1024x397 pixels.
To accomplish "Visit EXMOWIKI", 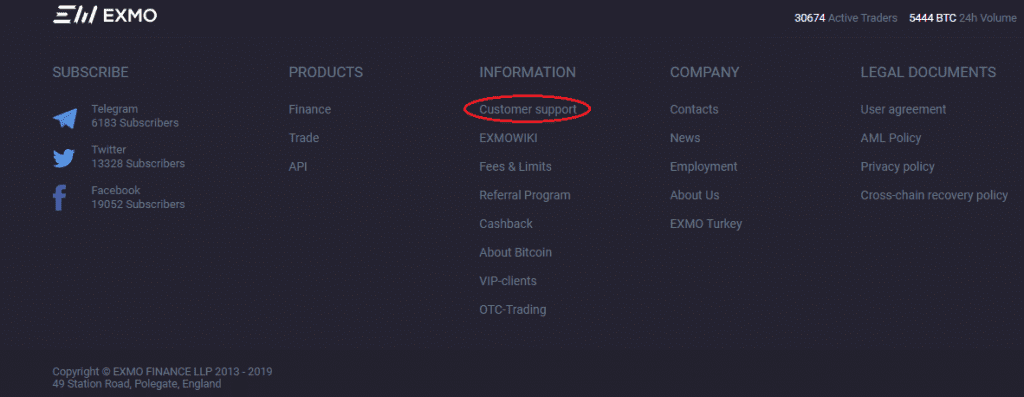I will coord(508,138).
